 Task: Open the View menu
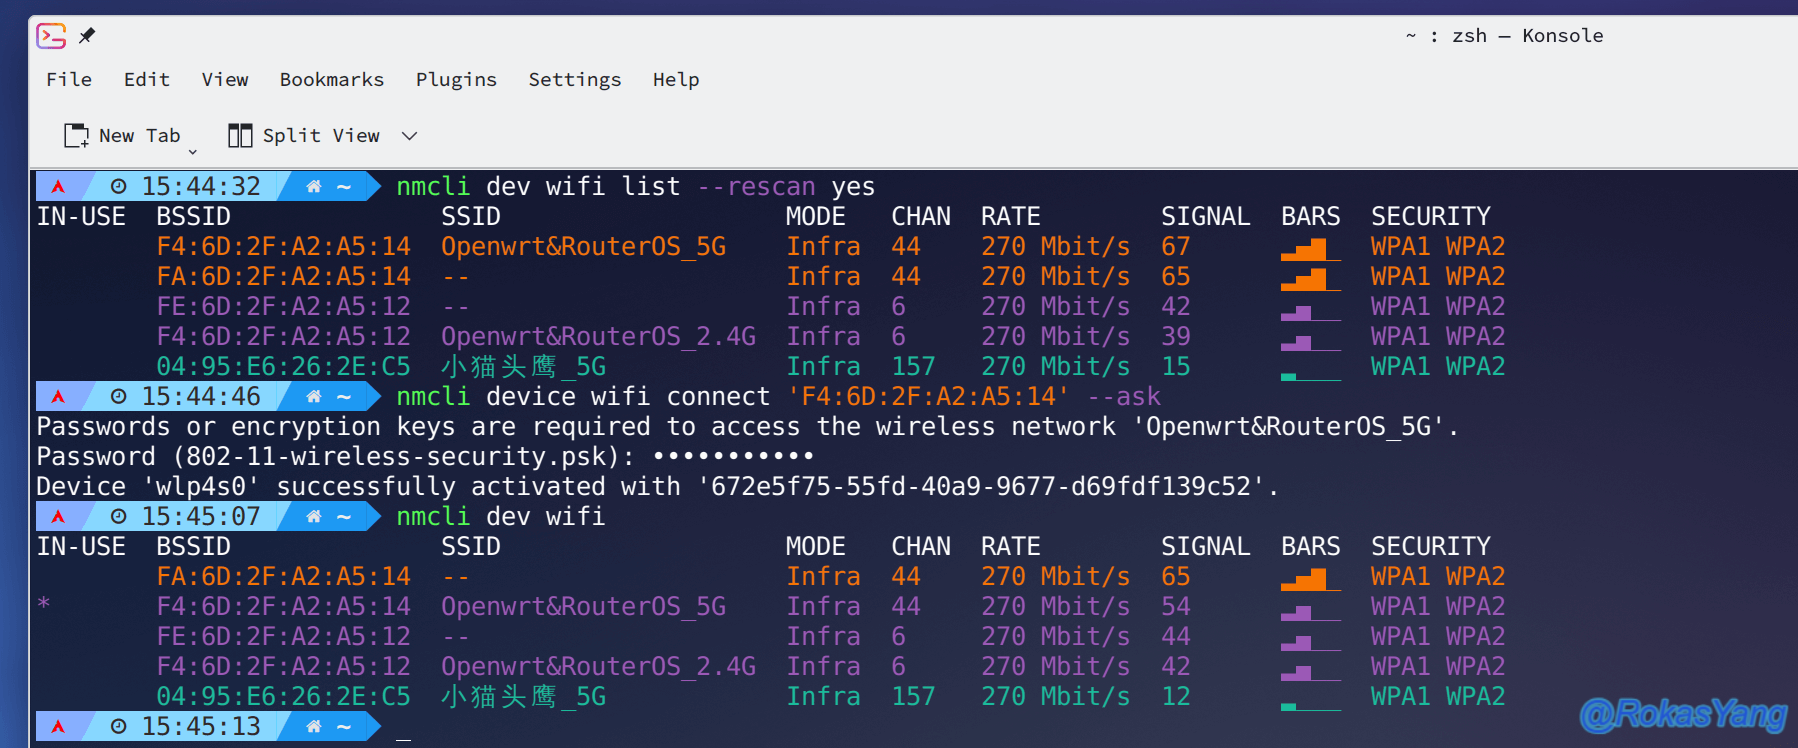tap(225, 79)
